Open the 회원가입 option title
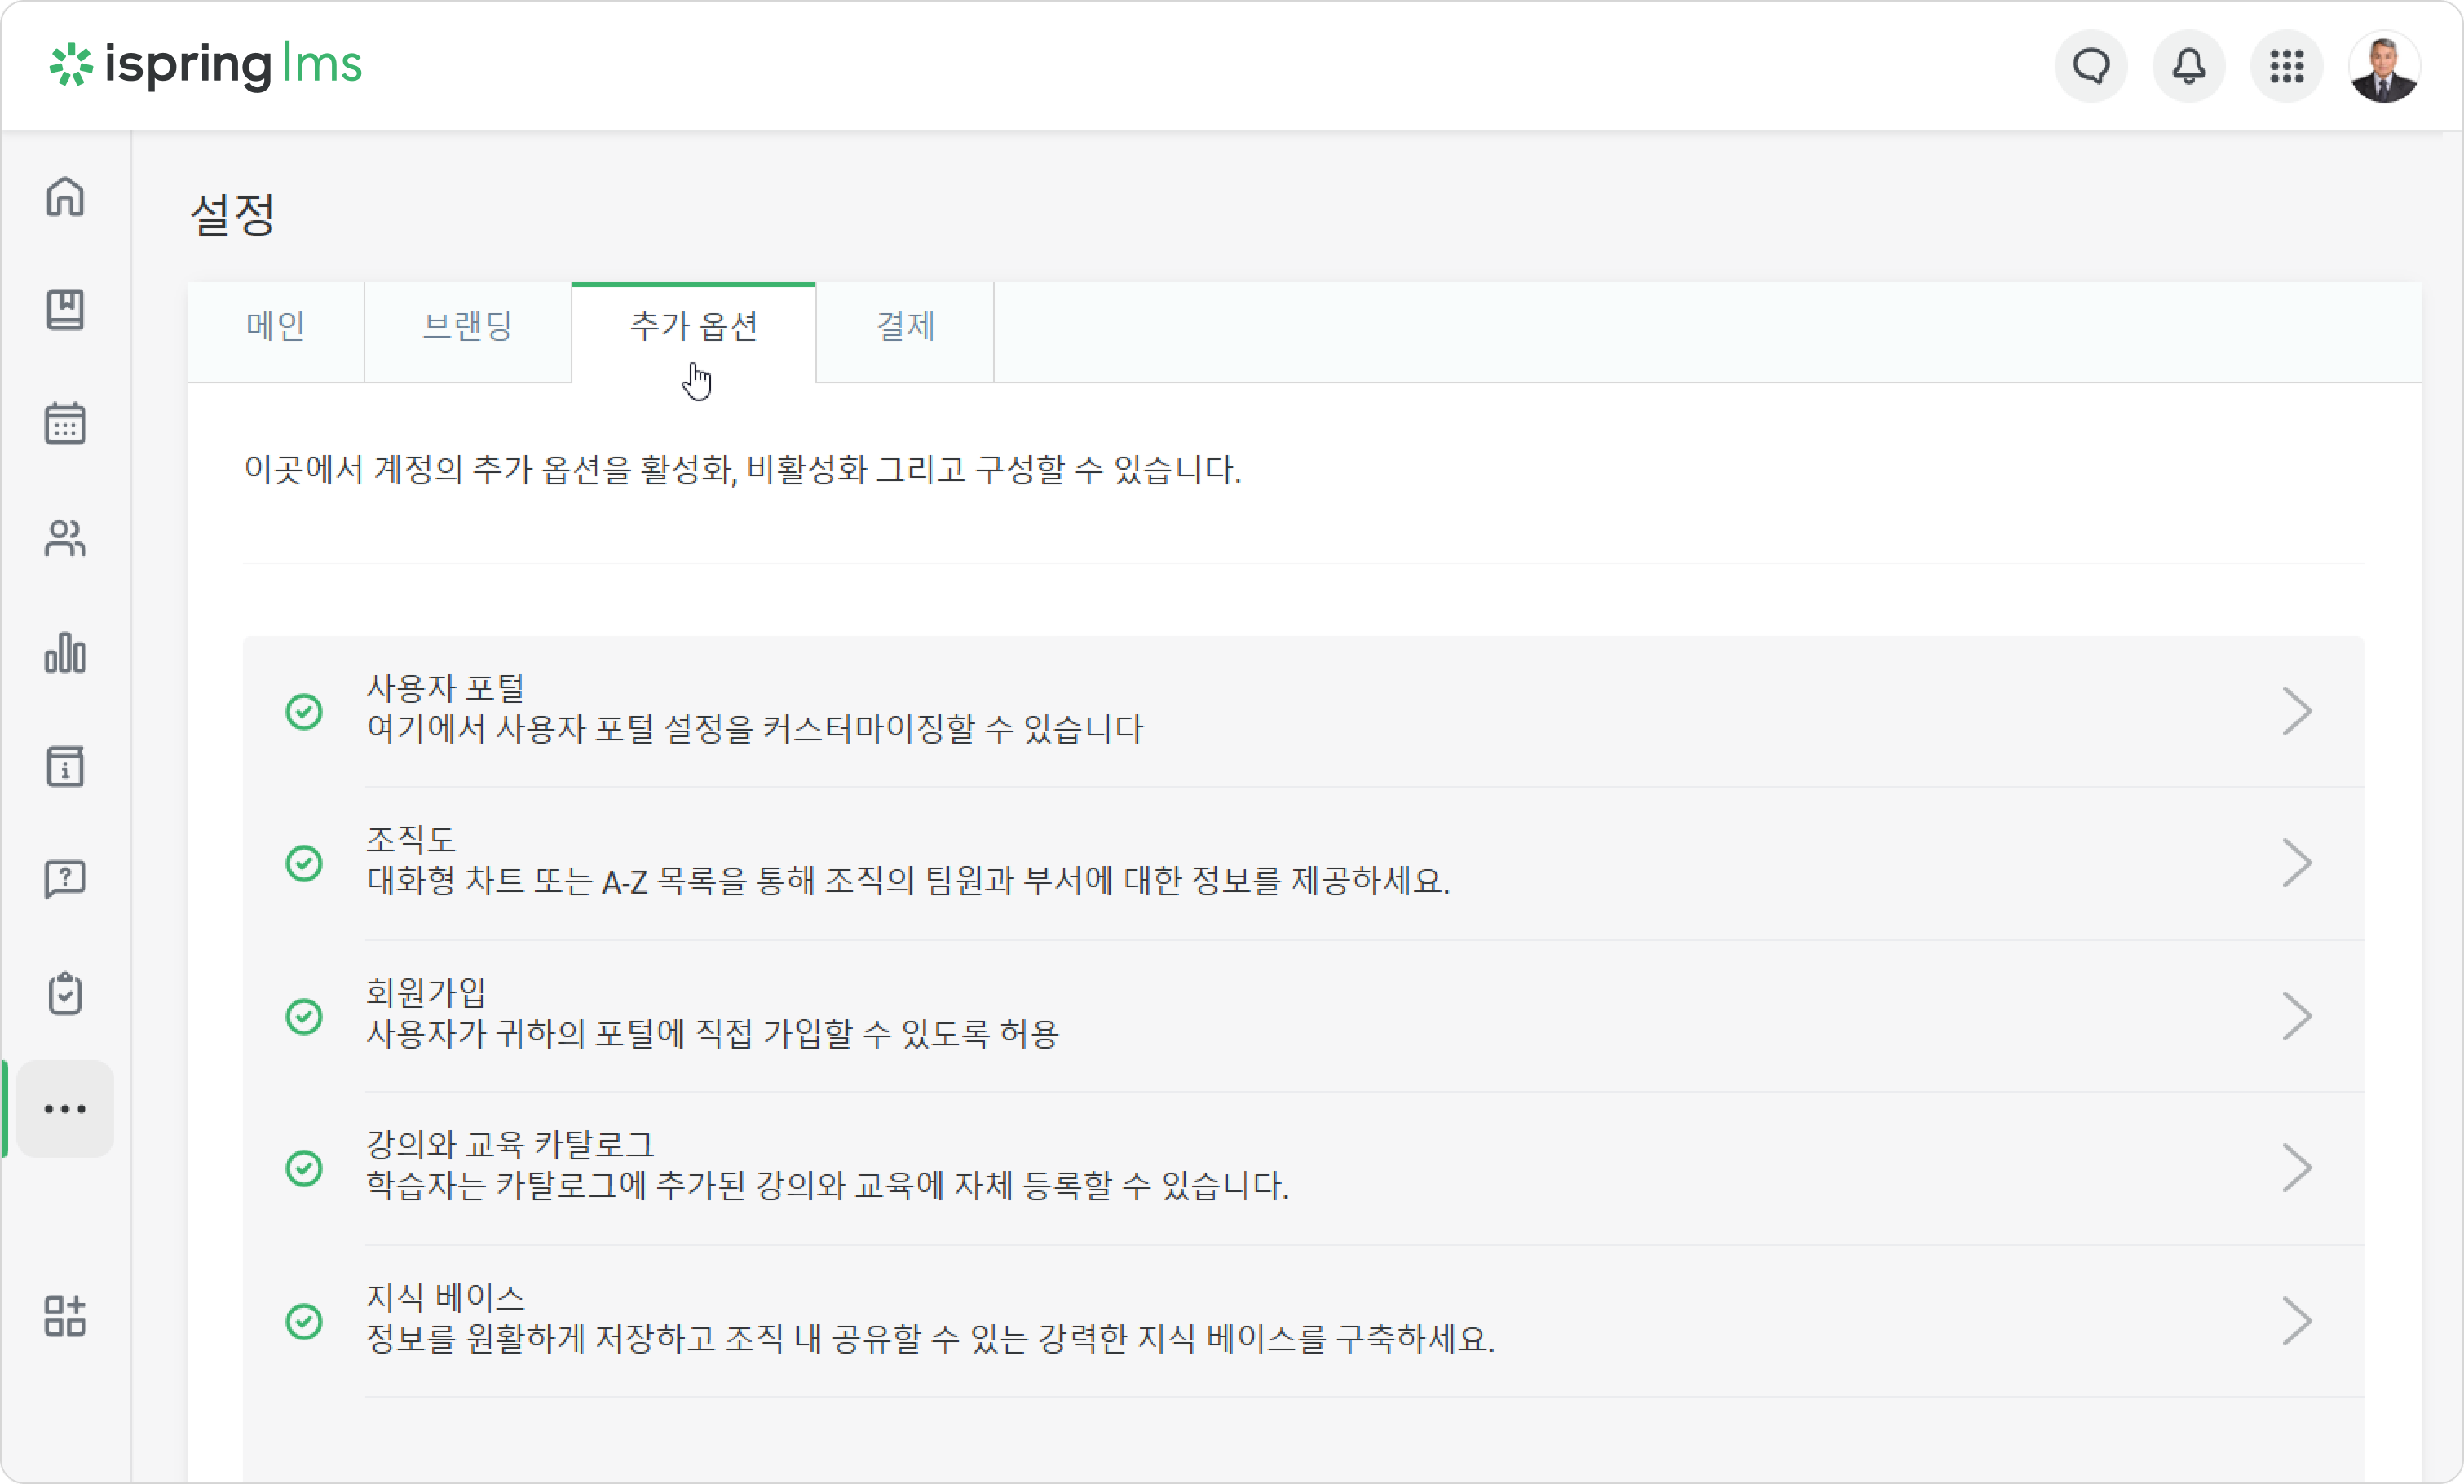 point(426,992)
